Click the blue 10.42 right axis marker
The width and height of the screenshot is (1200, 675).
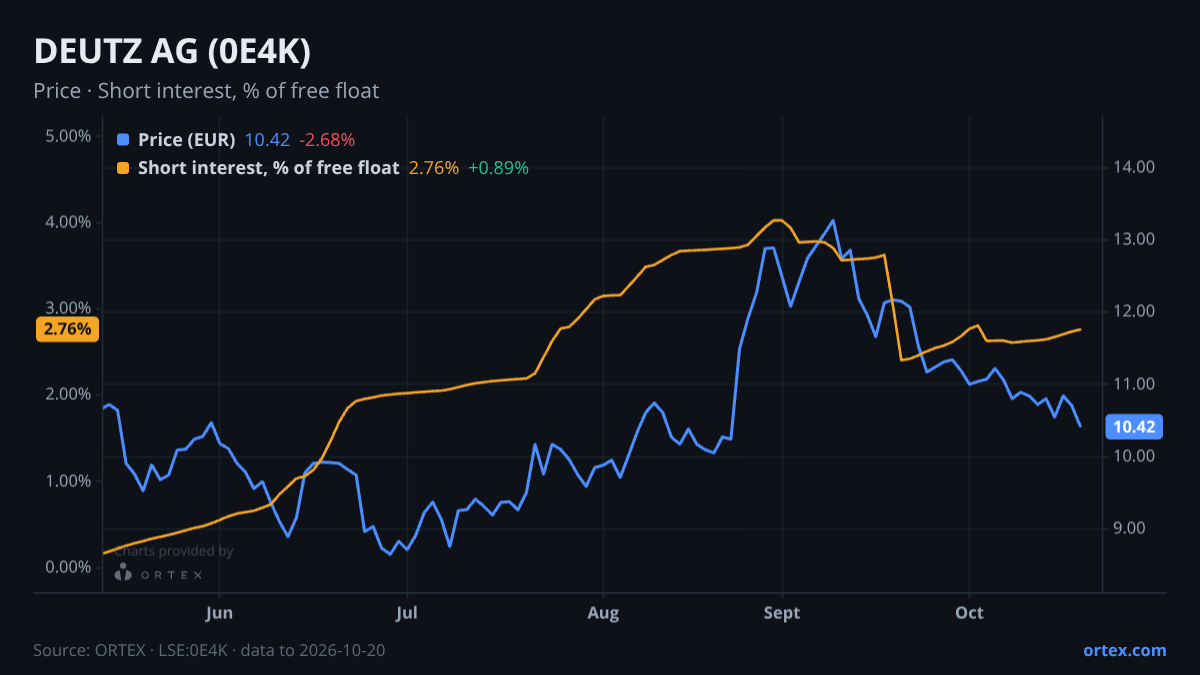(x=1134, y=427)
